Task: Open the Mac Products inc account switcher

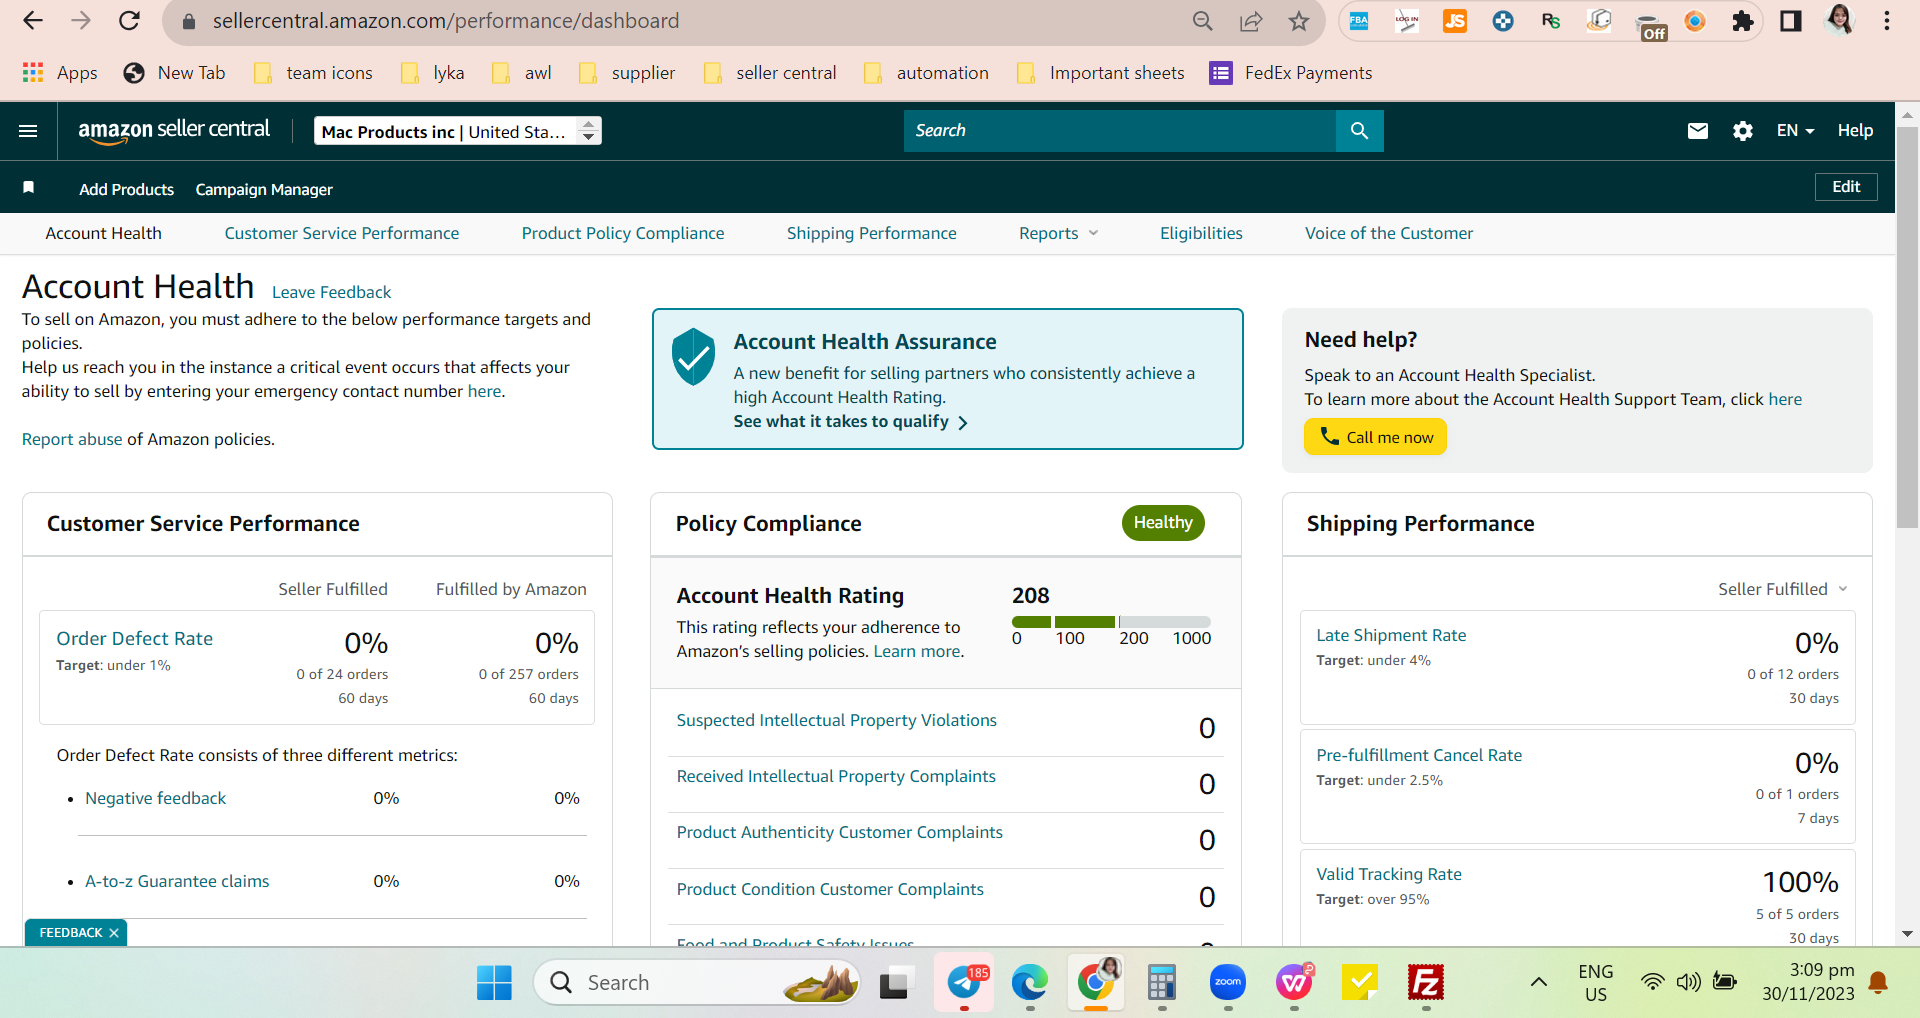Action: [458, 131]
